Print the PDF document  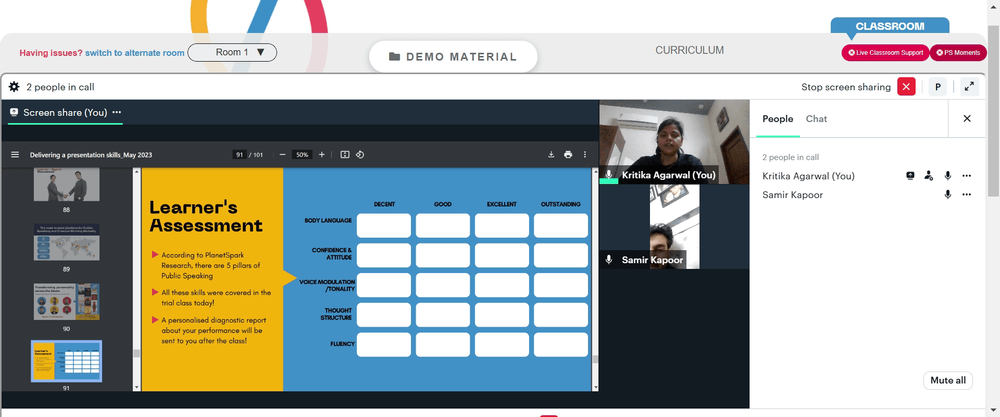coord(568,154)
